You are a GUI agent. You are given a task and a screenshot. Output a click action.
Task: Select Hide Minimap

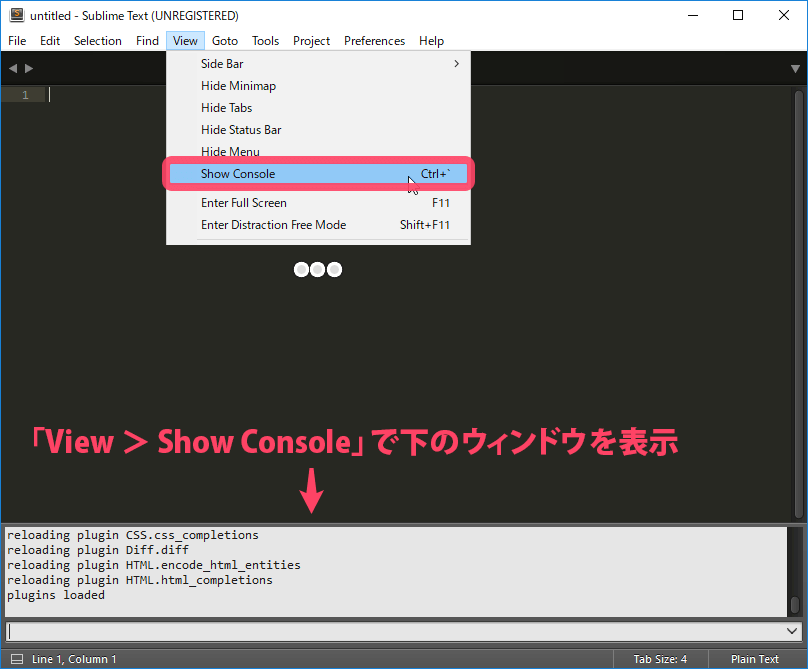click(x=318, y=86)
